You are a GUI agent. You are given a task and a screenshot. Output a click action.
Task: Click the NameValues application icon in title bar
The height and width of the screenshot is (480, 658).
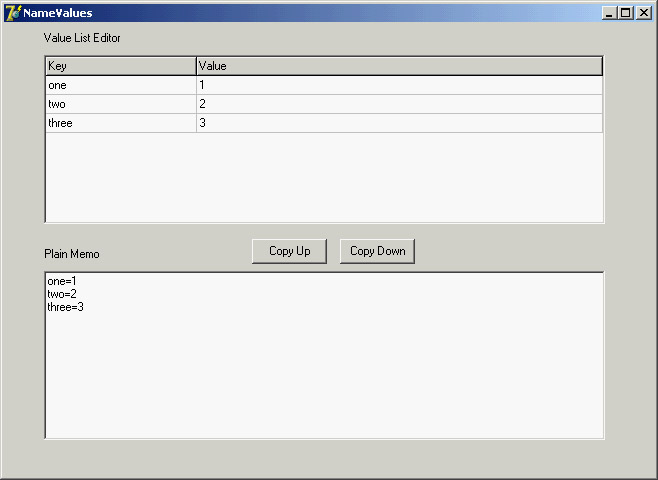click(13, 13)
